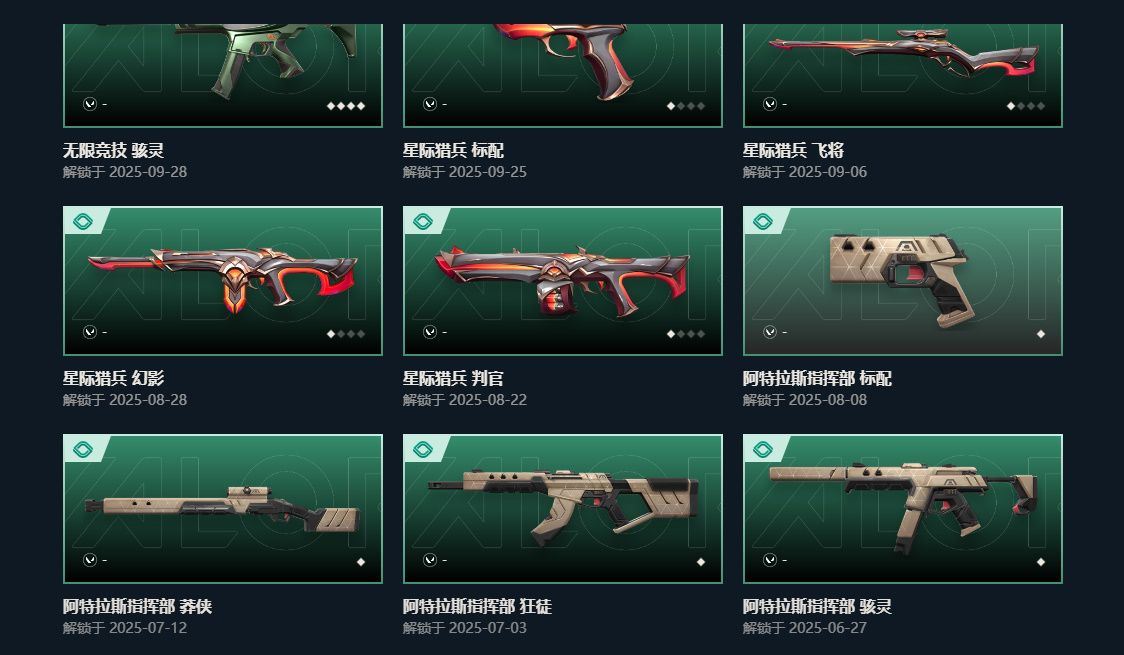
Task: Click the 星际猎兵 标配 title text
Action: pos(453,150)
